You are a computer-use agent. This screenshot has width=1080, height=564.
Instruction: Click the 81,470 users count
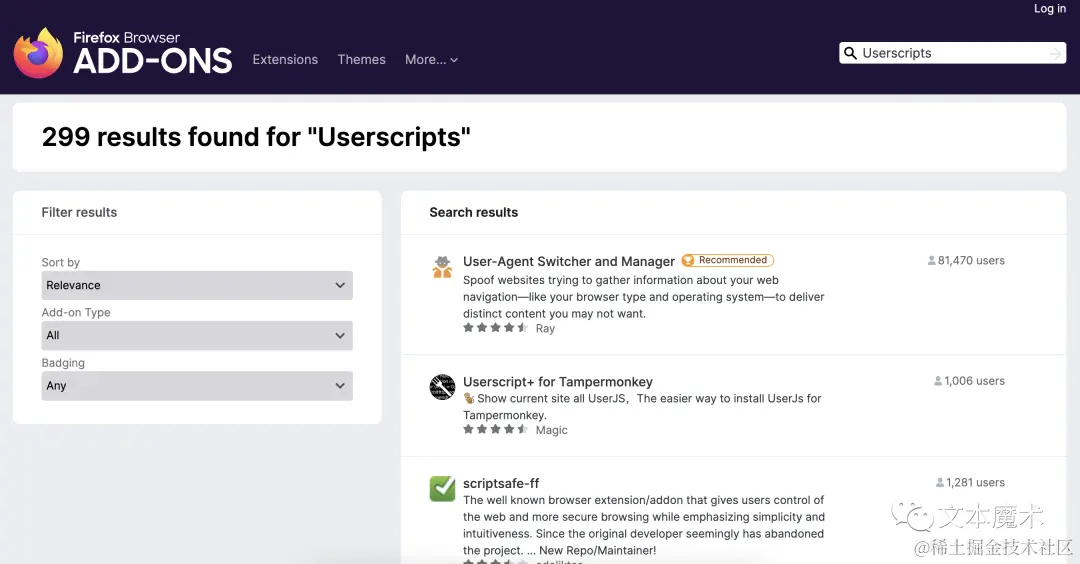(x=971, y=260)
